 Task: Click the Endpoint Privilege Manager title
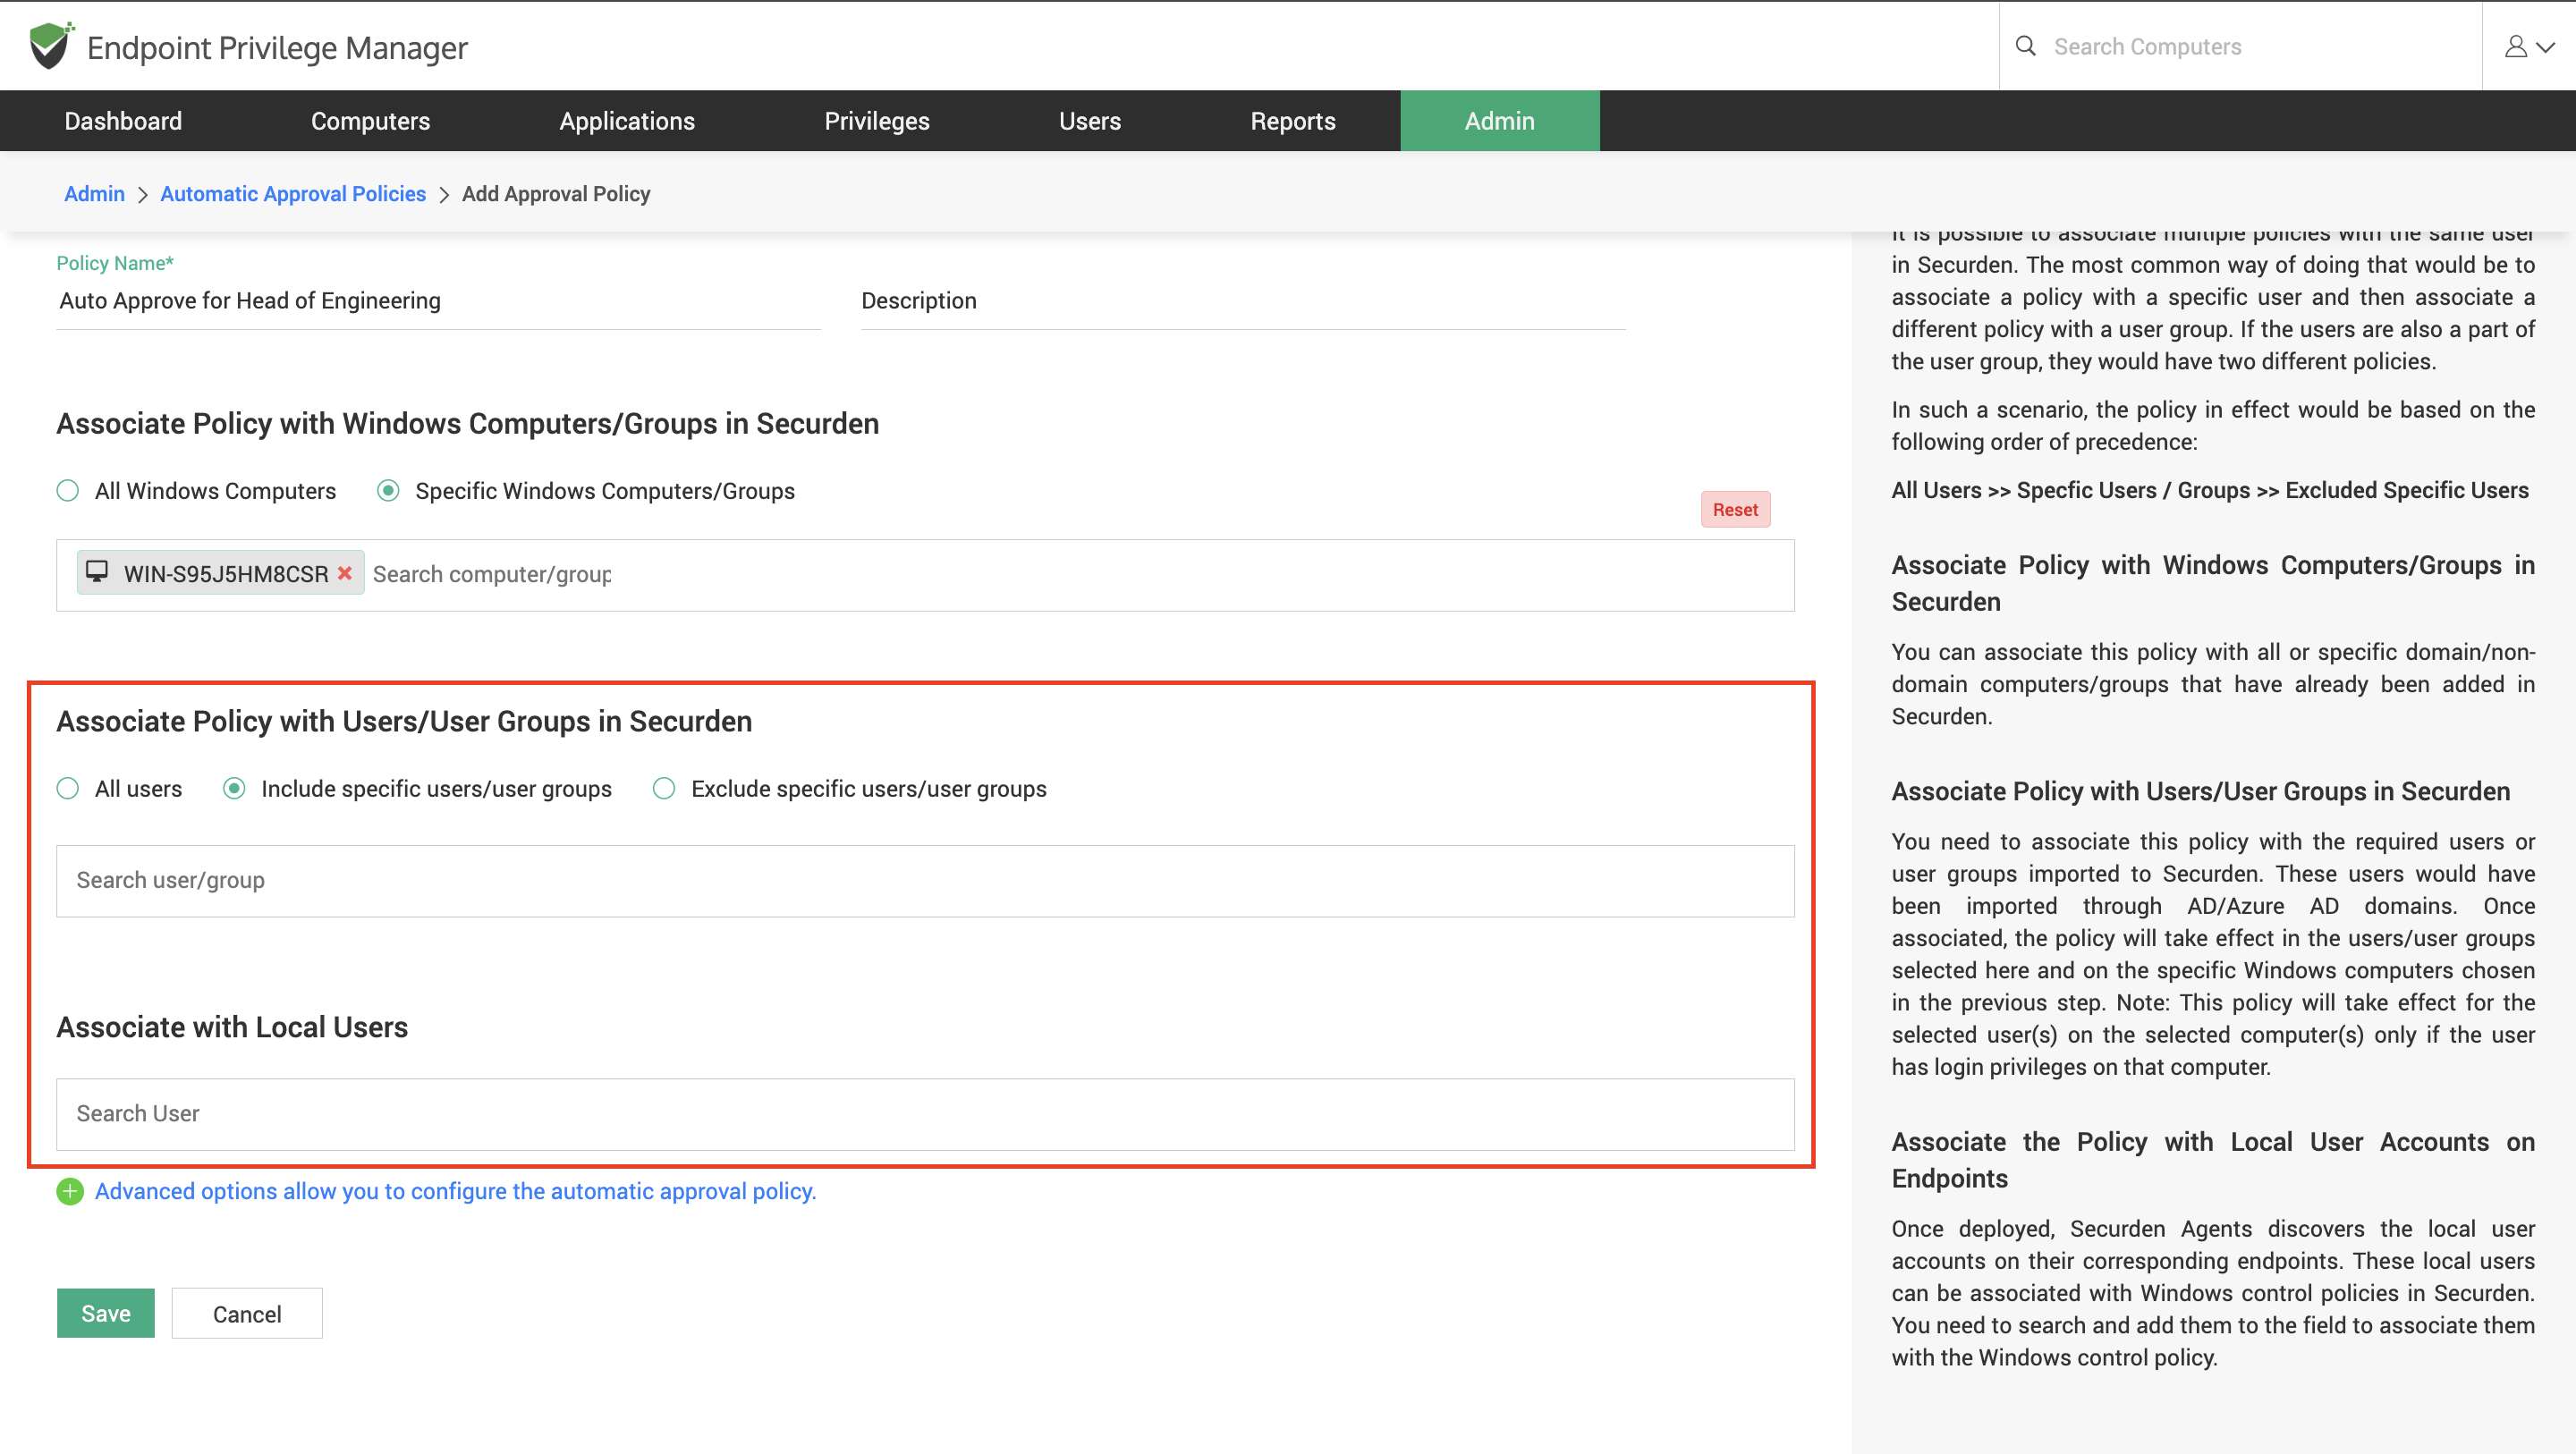(x=277, y=48)
